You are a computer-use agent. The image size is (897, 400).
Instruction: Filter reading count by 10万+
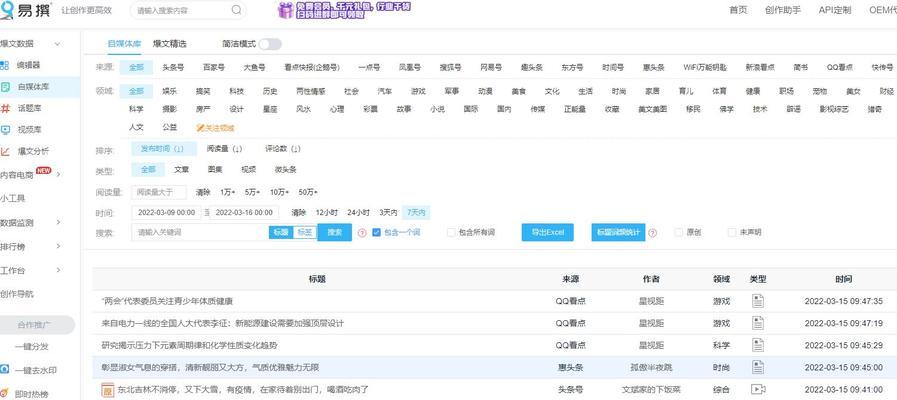pos(279,192)
